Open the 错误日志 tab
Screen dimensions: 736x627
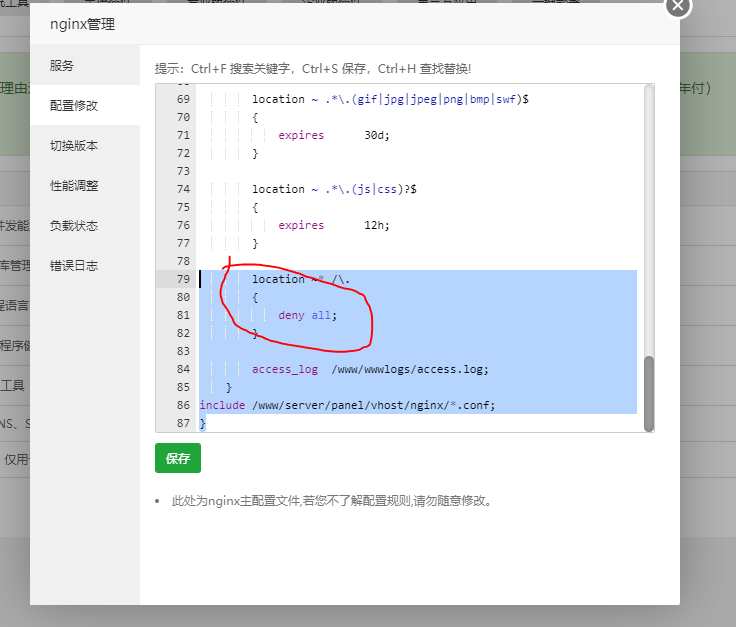coord(85,266)
